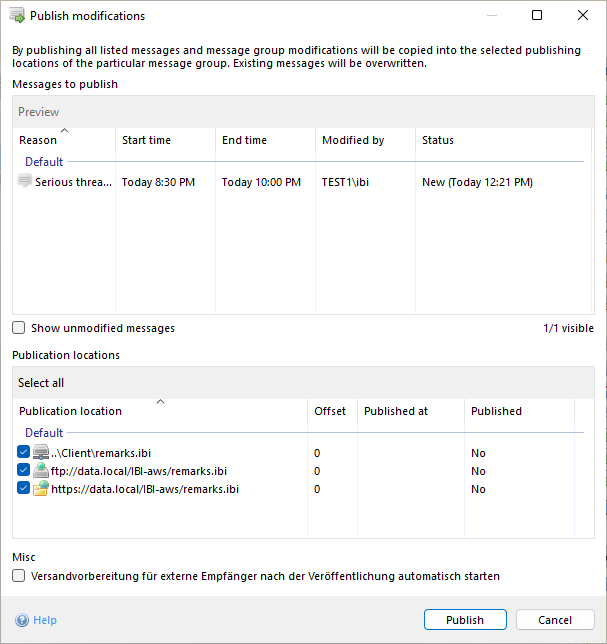Click the Preview toolbar item
The height and width of the screenshot is (644, 607).
39,112
